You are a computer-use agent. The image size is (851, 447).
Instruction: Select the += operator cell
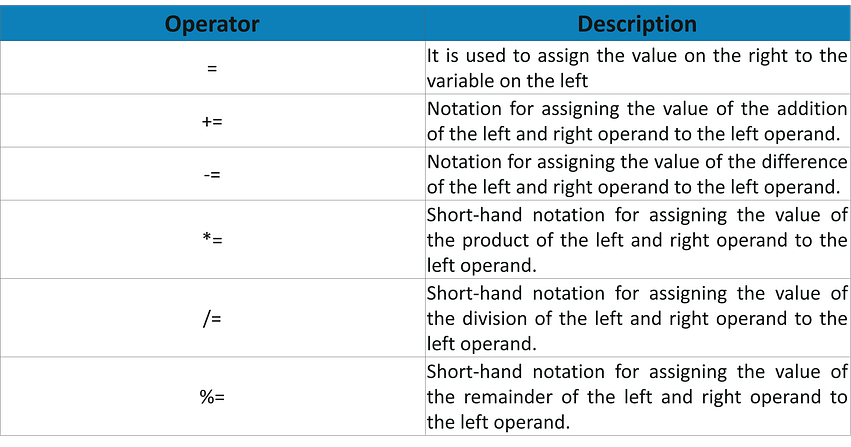point(211,122)
